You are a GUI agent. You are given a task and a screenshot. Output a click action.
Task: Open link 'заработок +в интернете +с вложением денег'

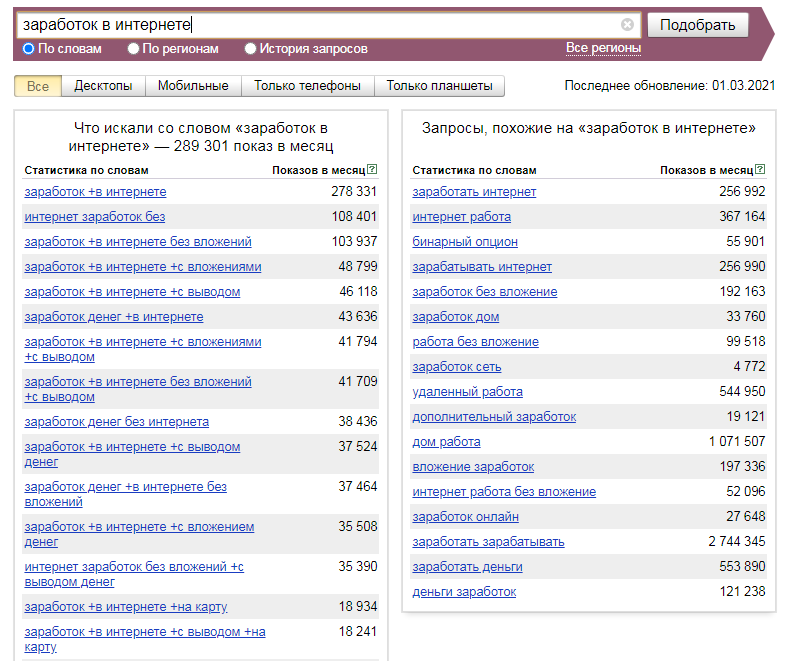[139, 534]
